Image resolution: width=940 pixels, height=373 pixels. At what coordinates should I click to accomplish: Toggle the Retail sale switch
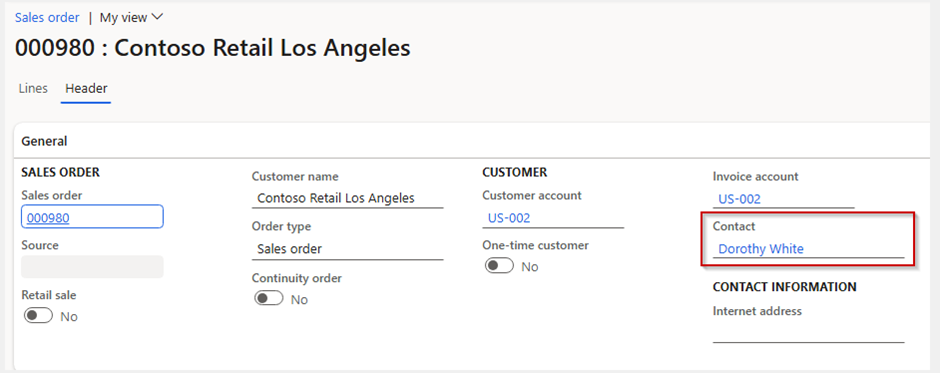pos(38,316)
